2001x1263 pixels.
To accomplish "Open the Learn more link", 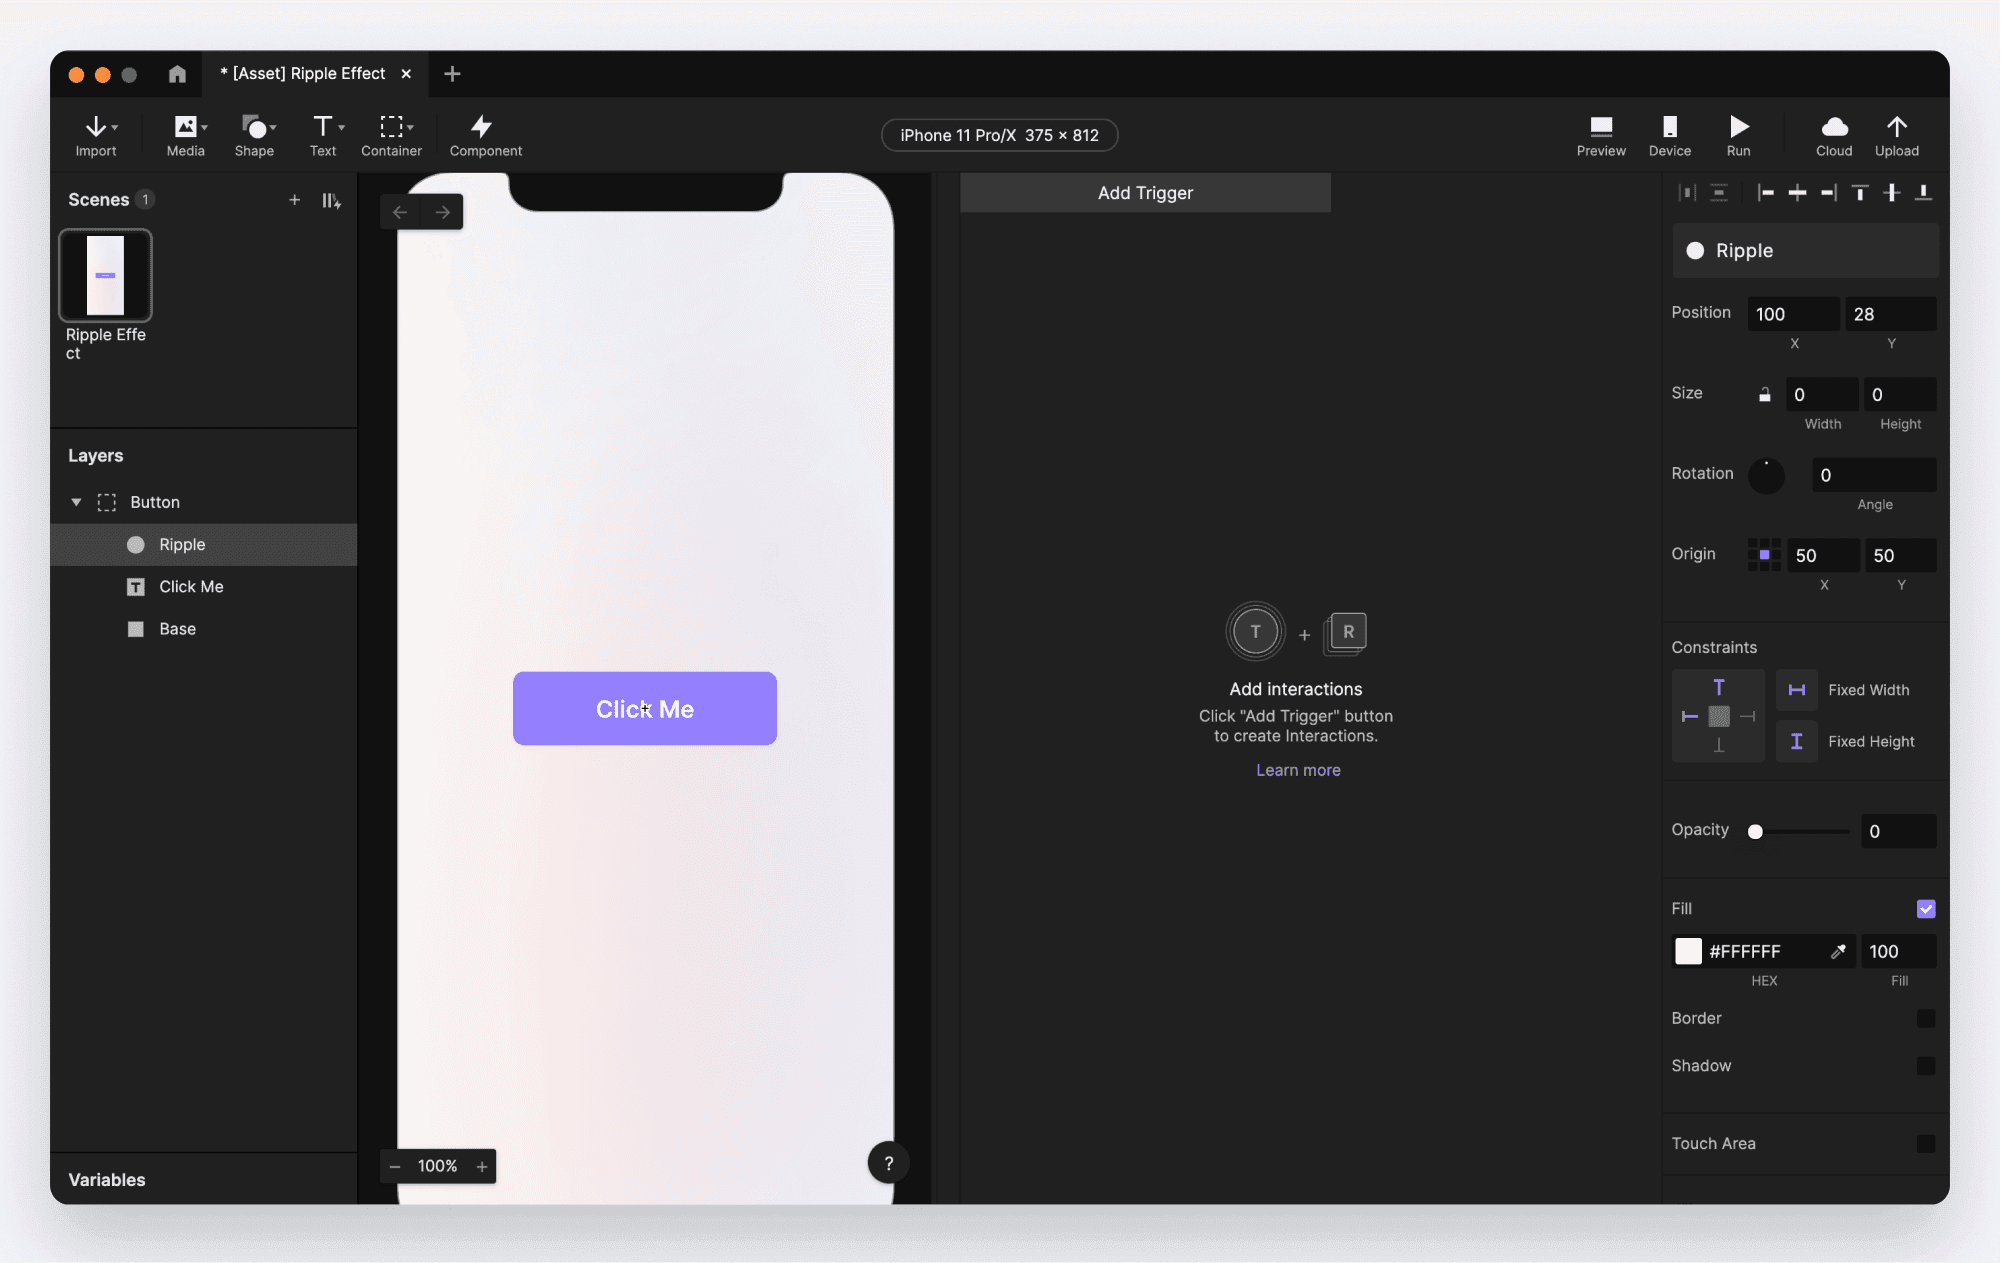I will click(1297, 770).
